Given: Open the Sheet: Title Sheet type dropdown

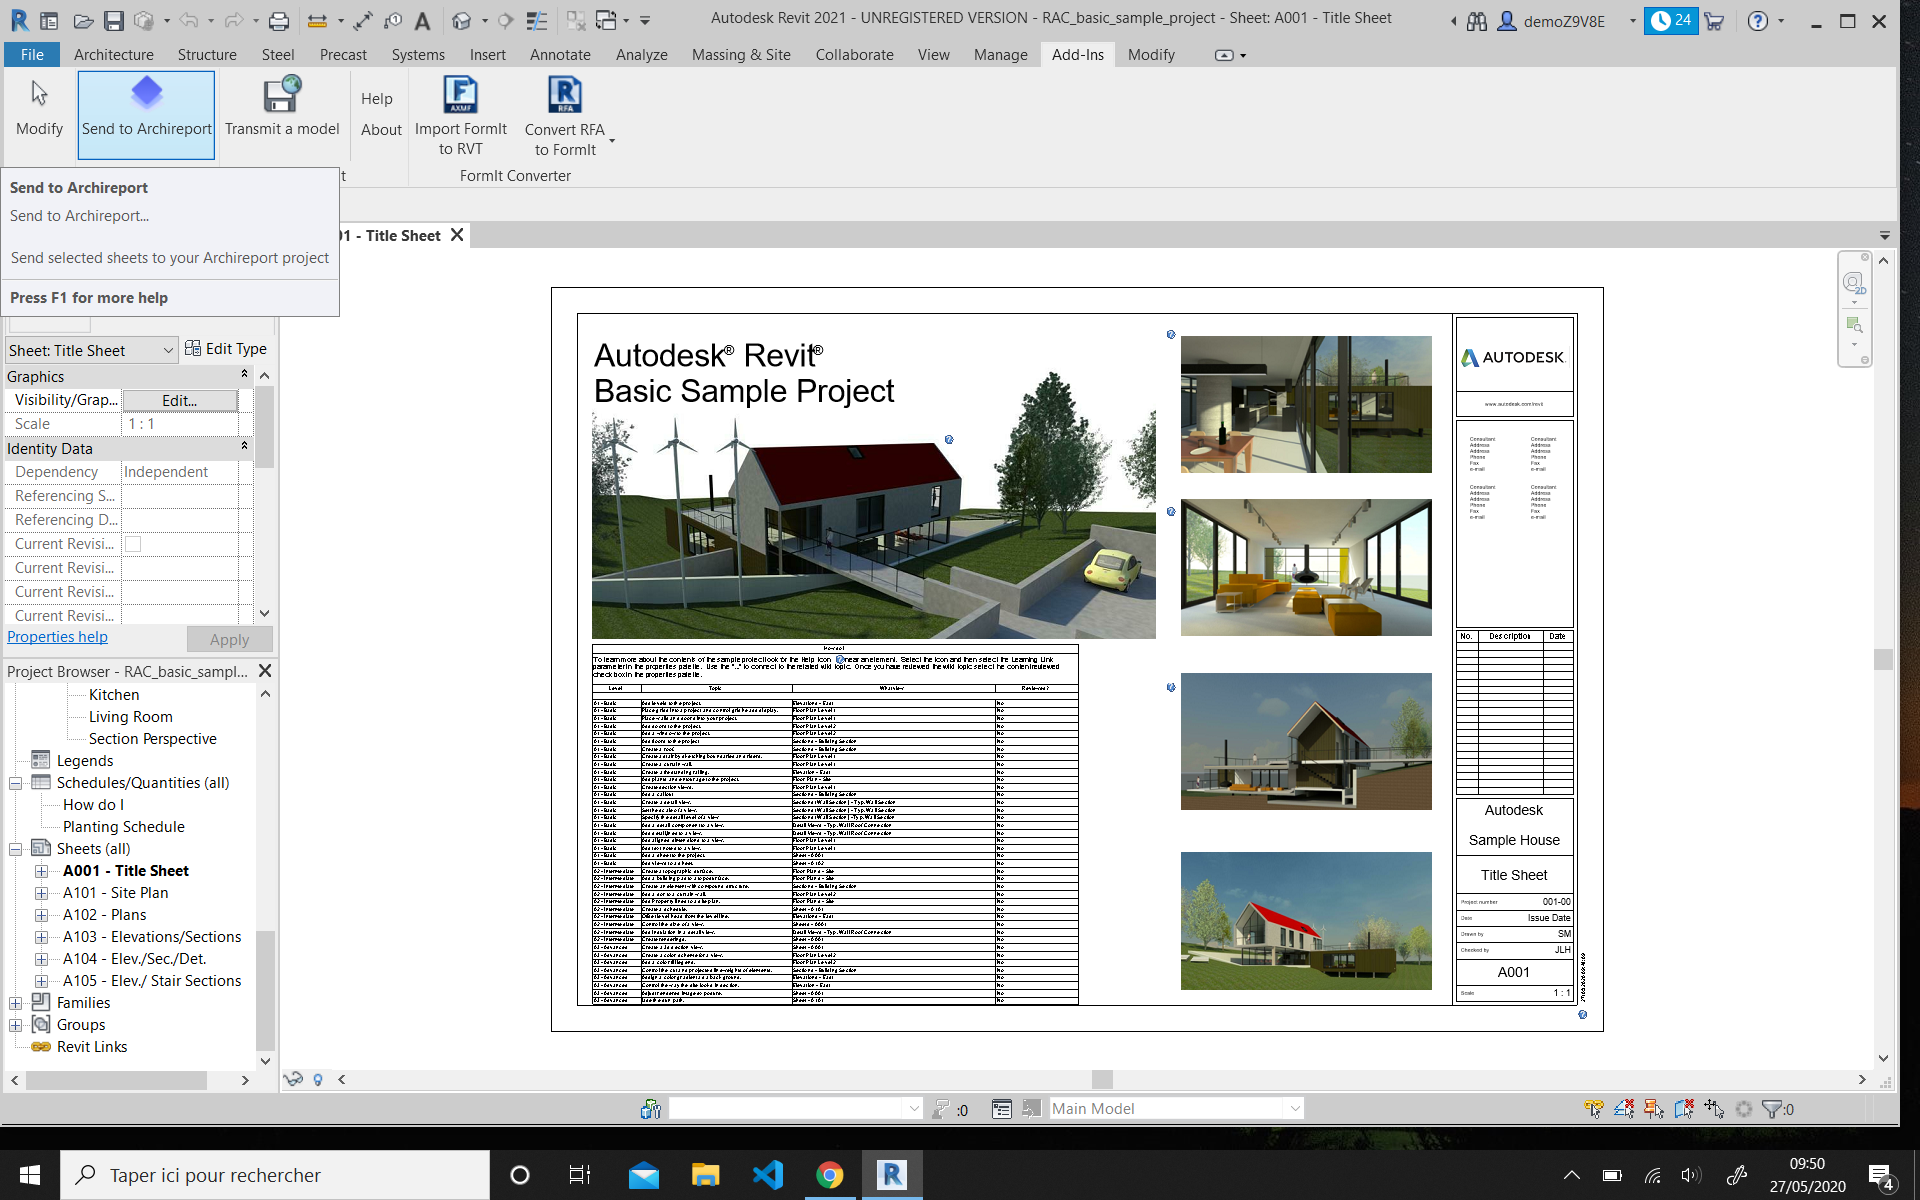Looking at the screenshot, I should point(168,350).
